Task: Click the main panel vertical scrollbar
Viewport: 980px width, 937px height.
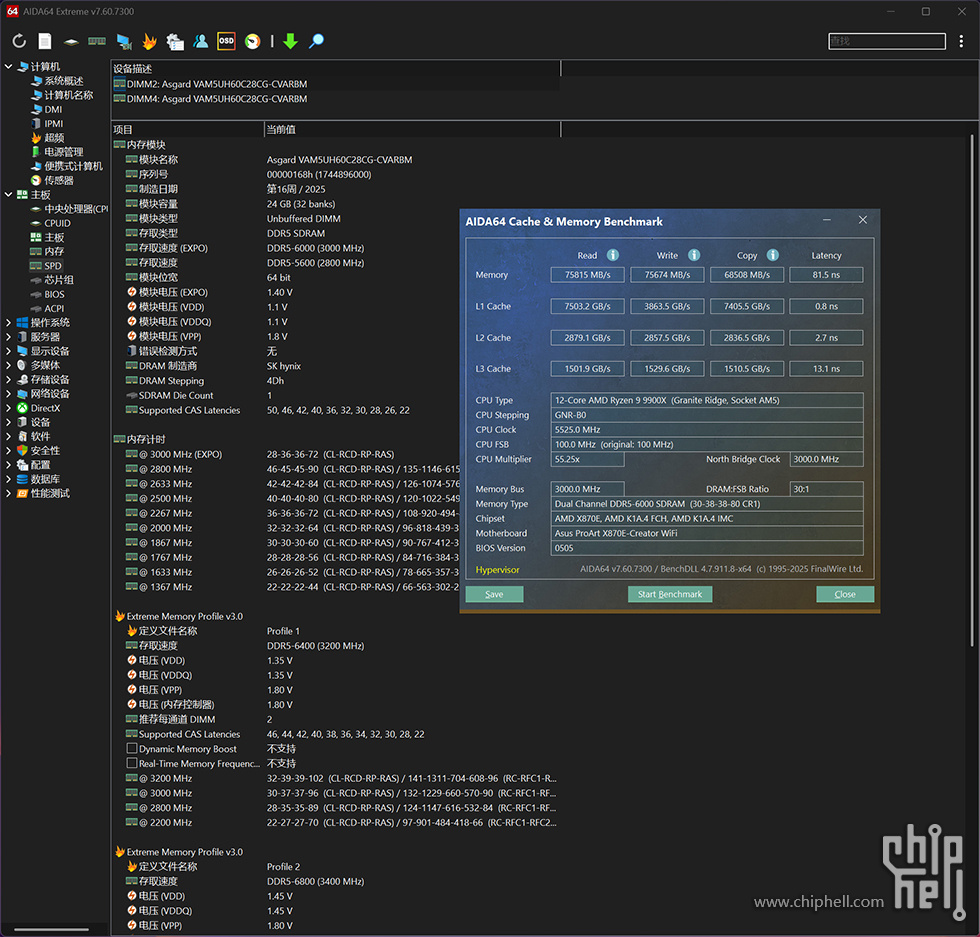Action: pyautogui.click(x=972, y=391)
